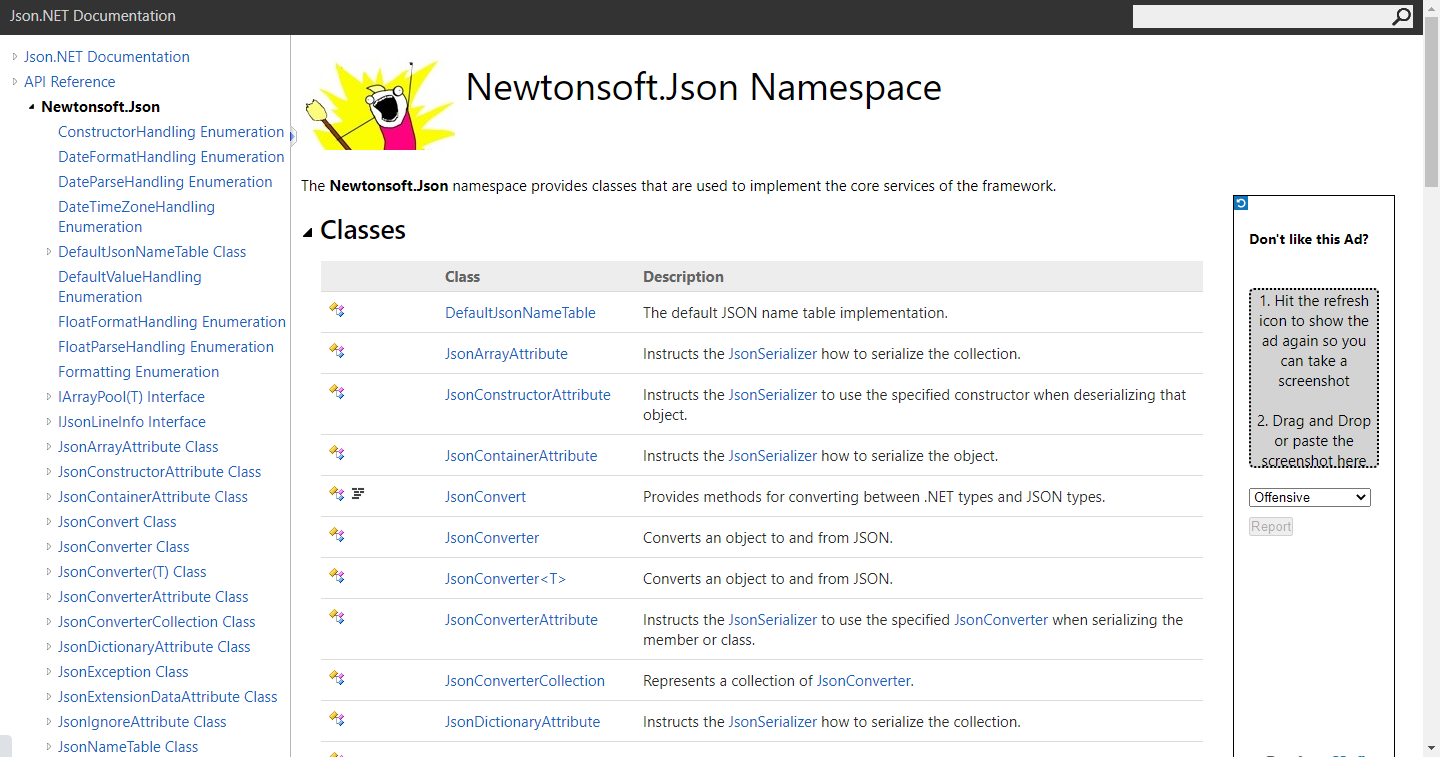Select DateFormatHandling Enumeration in sidebar
Image resolution: width=1440 pixels, height=757 pixels.
(x=171, y=157)
